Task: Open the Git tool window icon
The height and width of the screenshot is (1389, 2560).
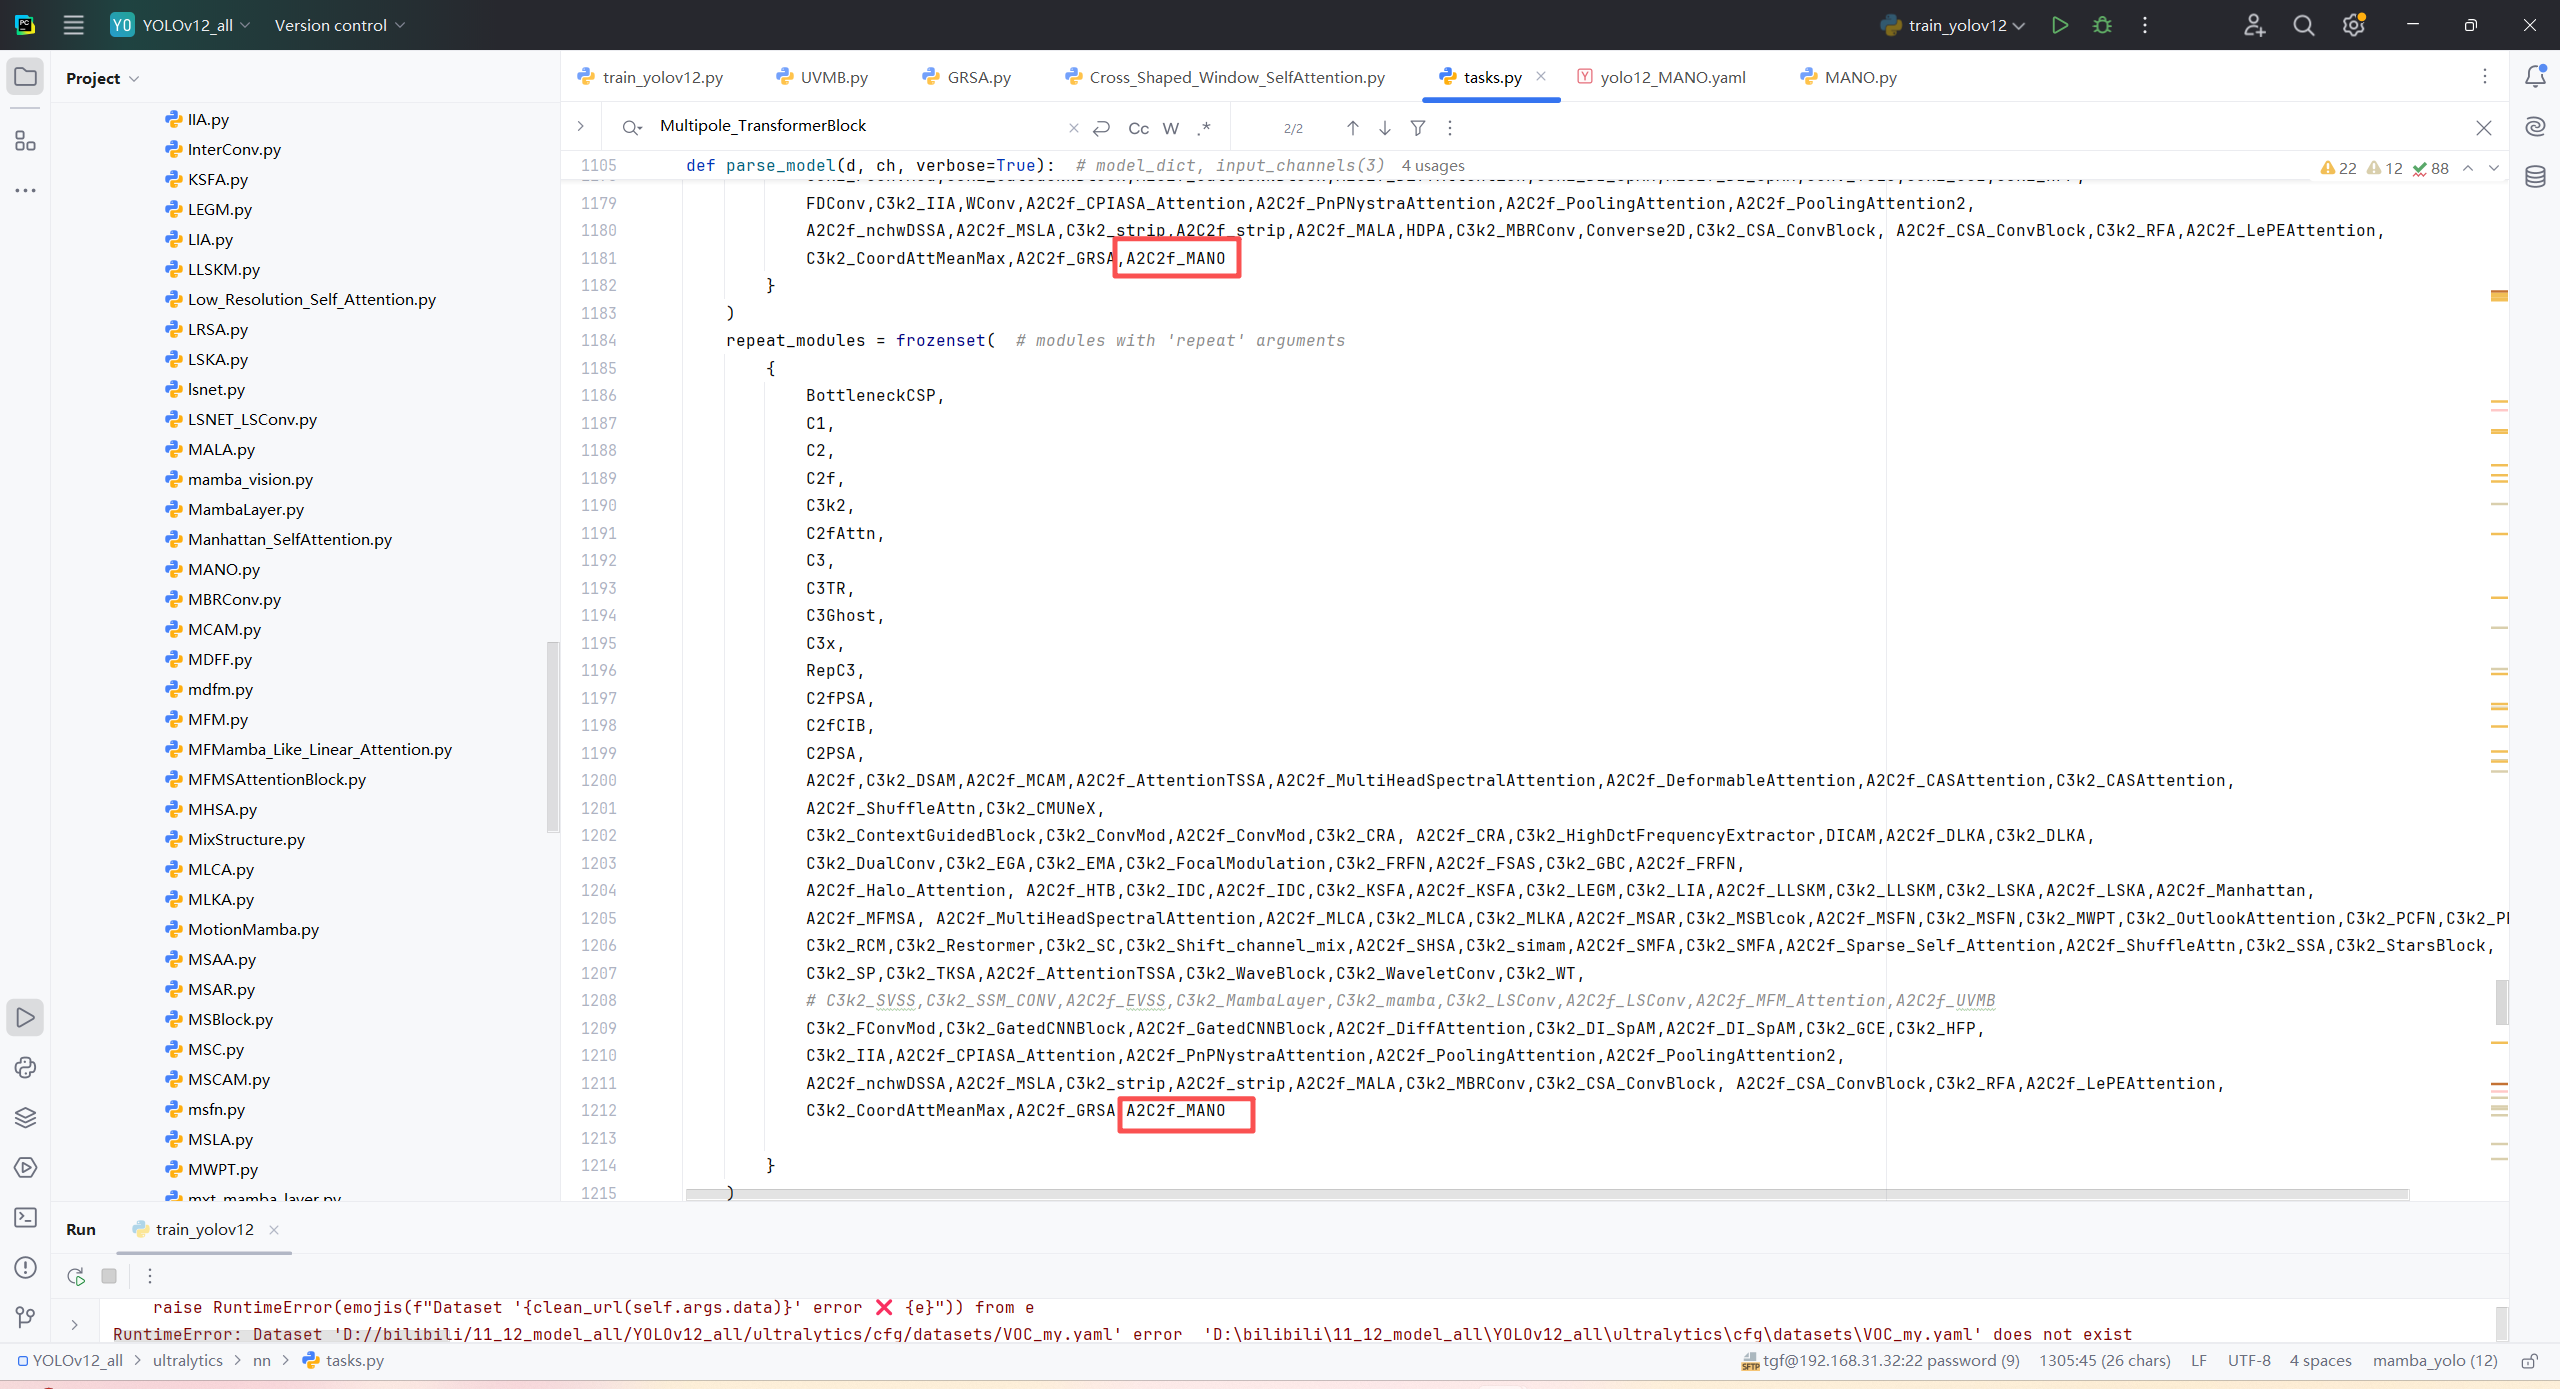Action: 26,1317
